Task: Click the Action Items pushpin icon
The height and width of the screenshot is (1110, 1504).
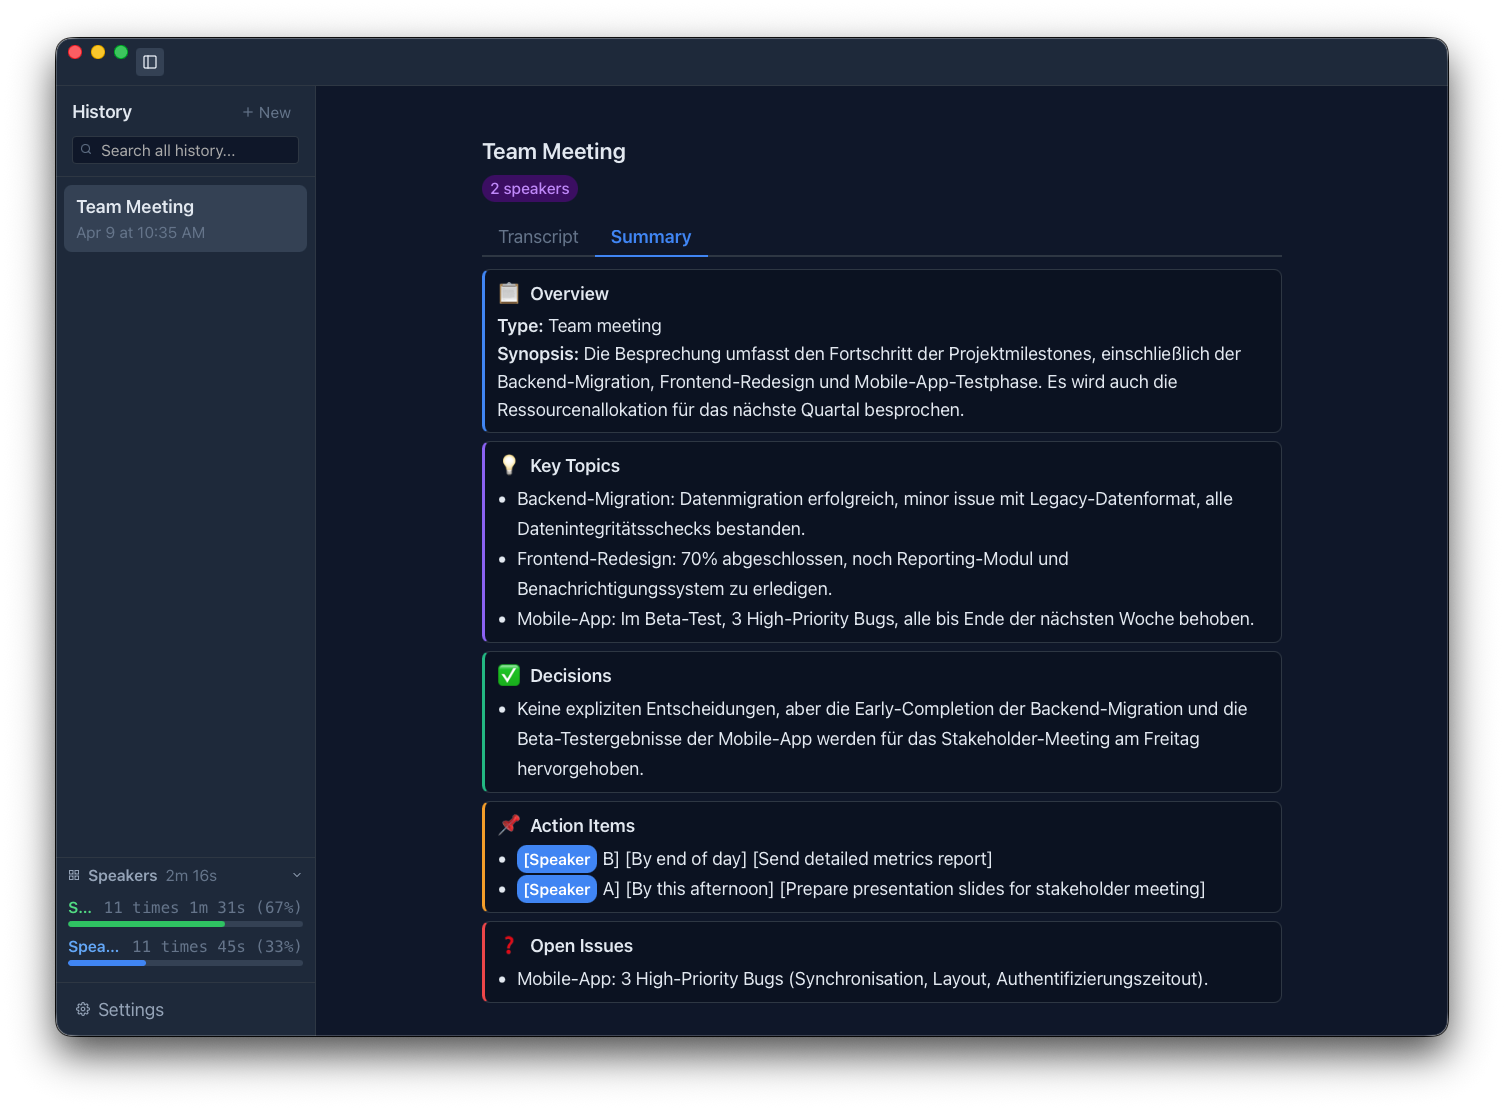Action: point(509,825)
